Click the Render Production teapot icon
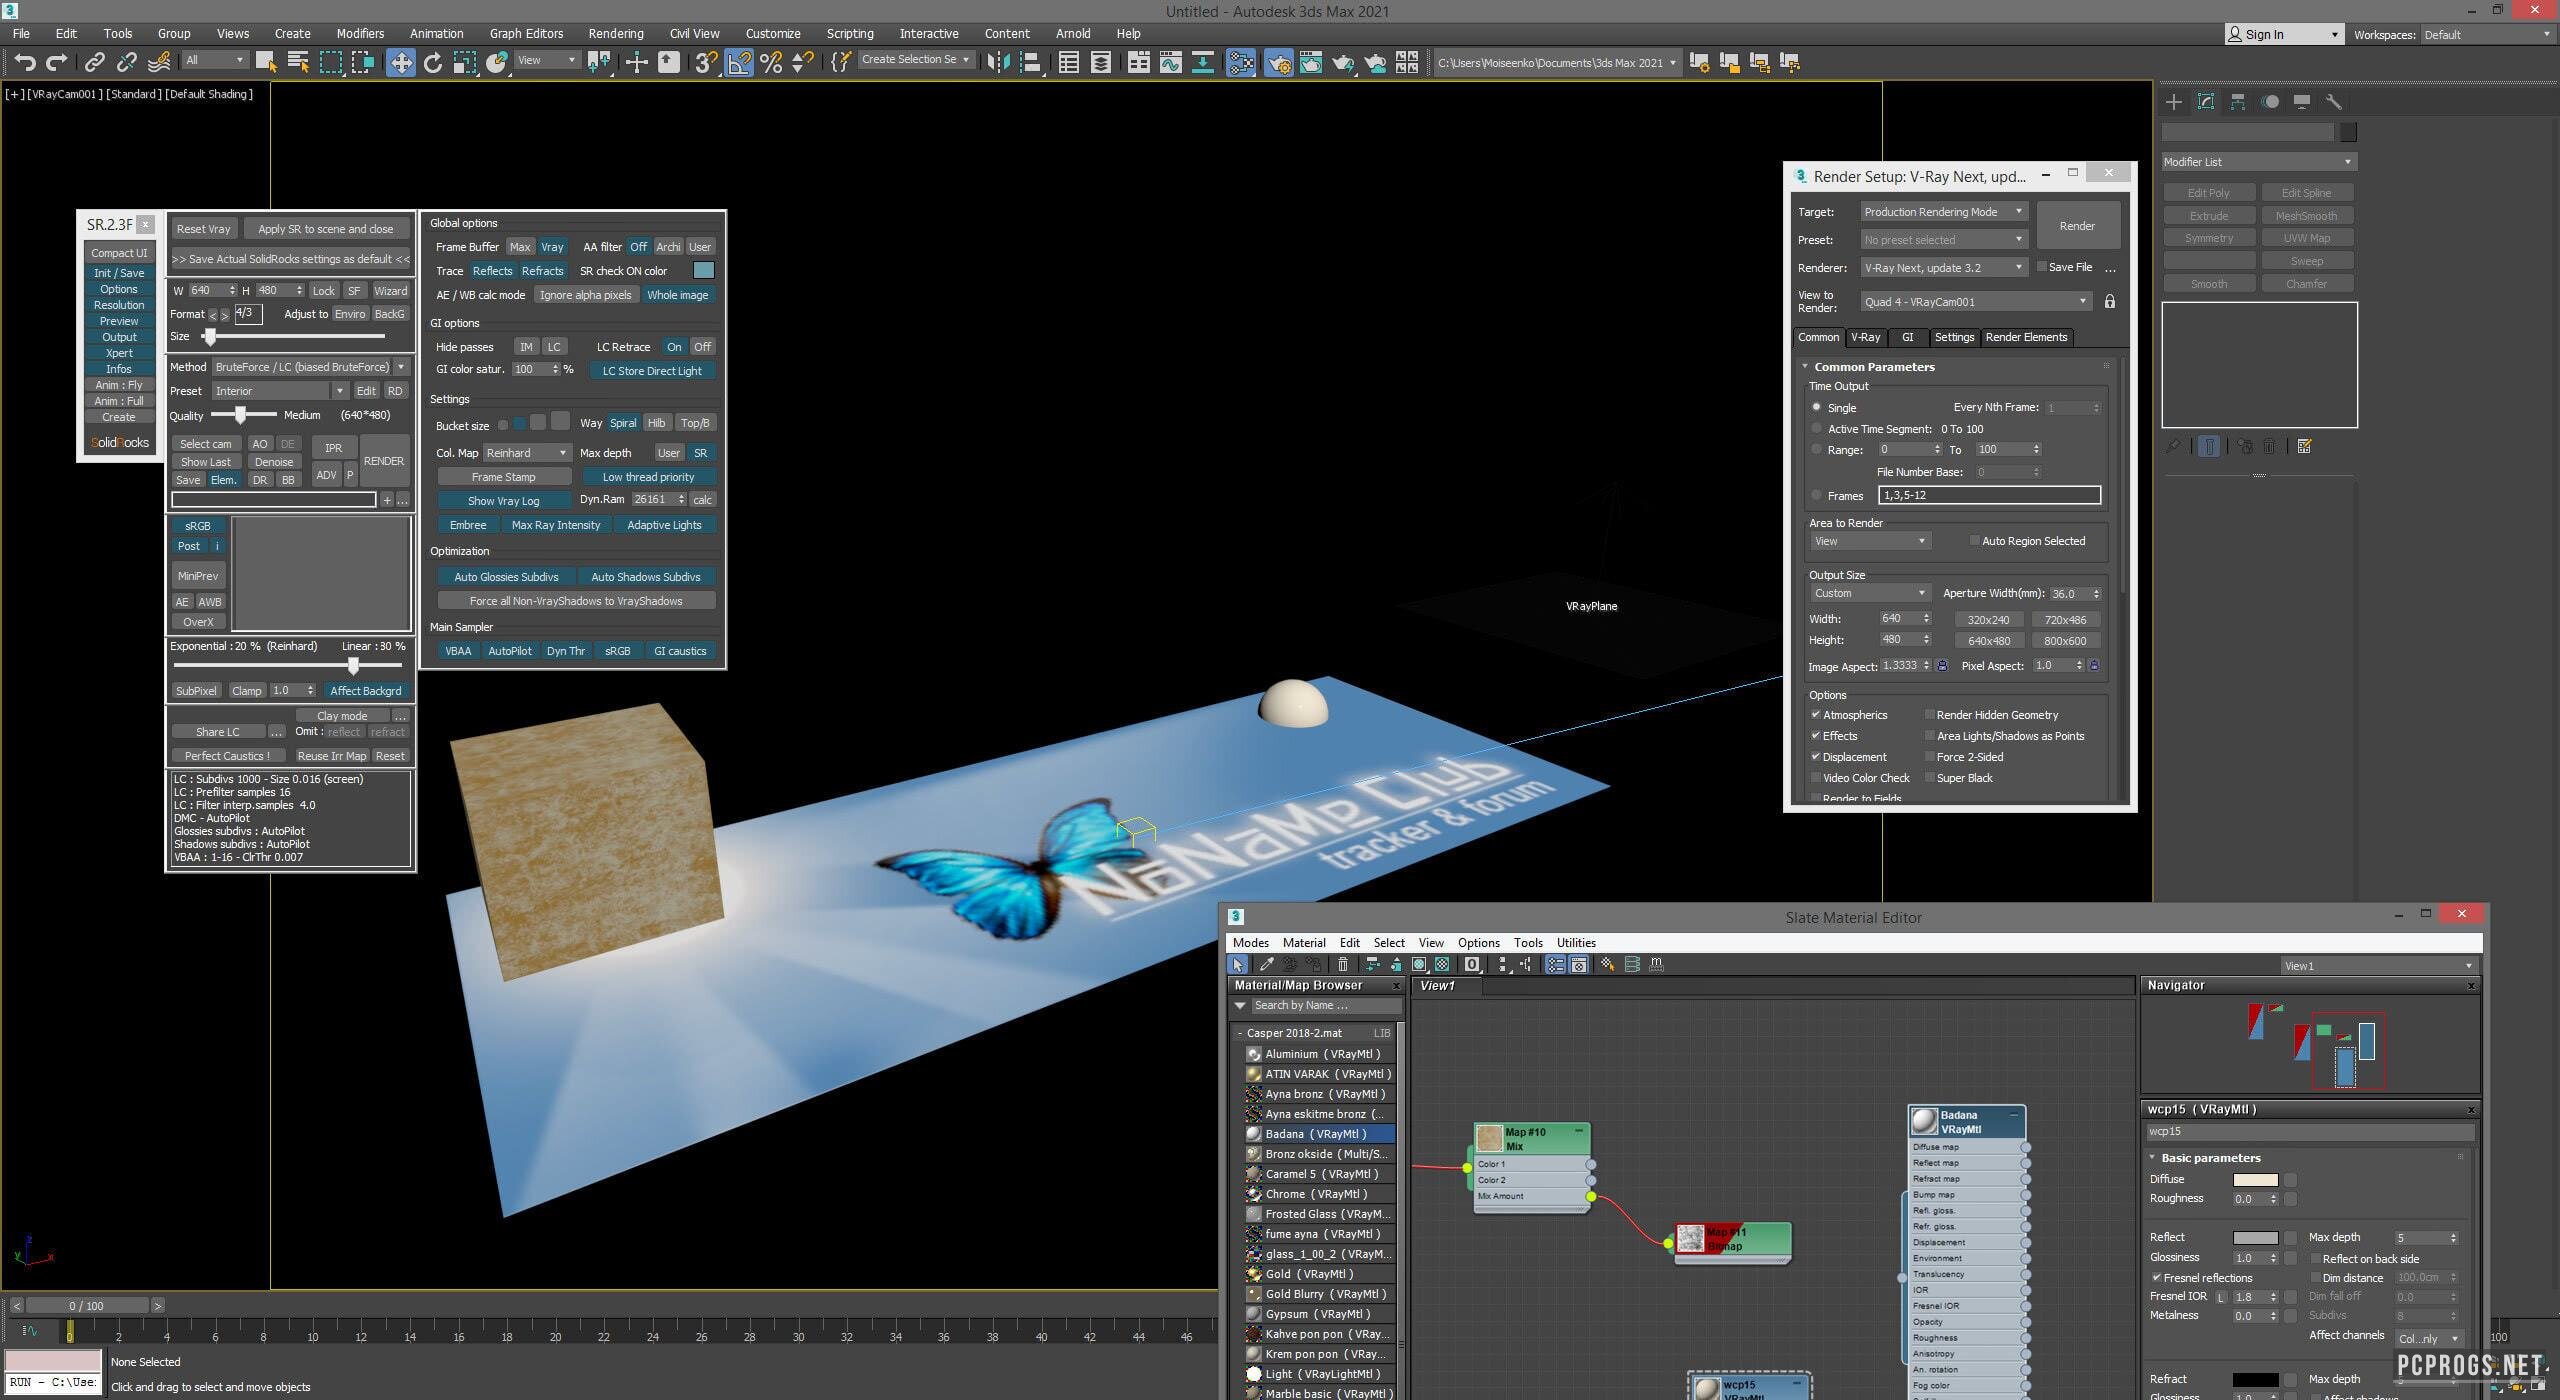 [1342, 62]
